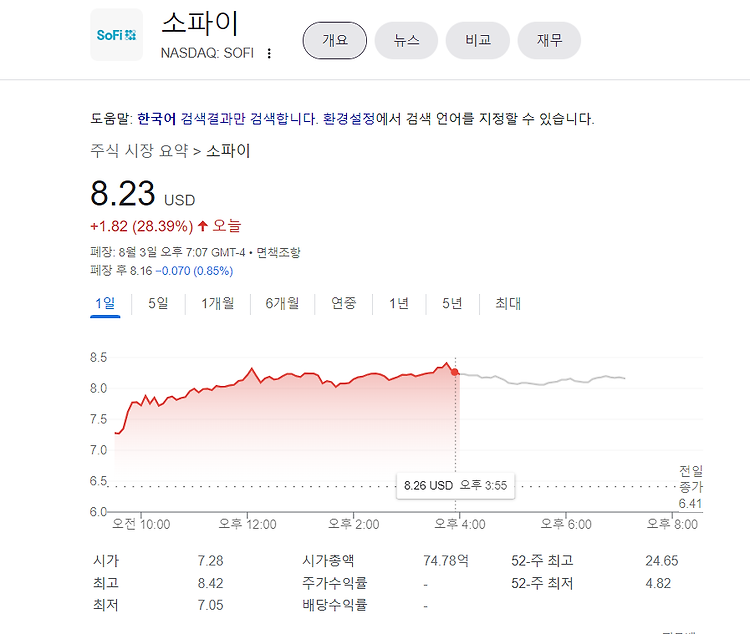
Task: Click the 폐장 후 8.16 after-hours text
Action: 121,271
